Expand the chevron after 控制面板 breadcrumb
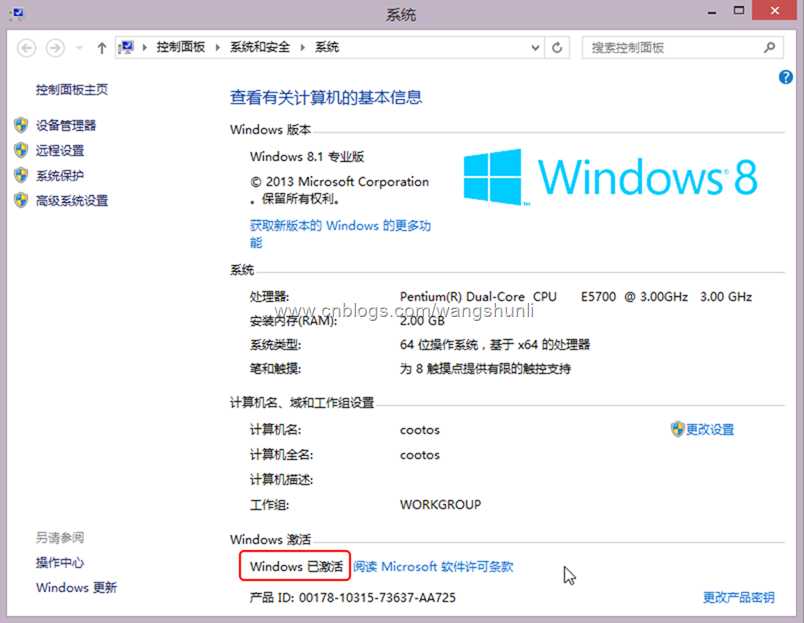 point(217,48)
